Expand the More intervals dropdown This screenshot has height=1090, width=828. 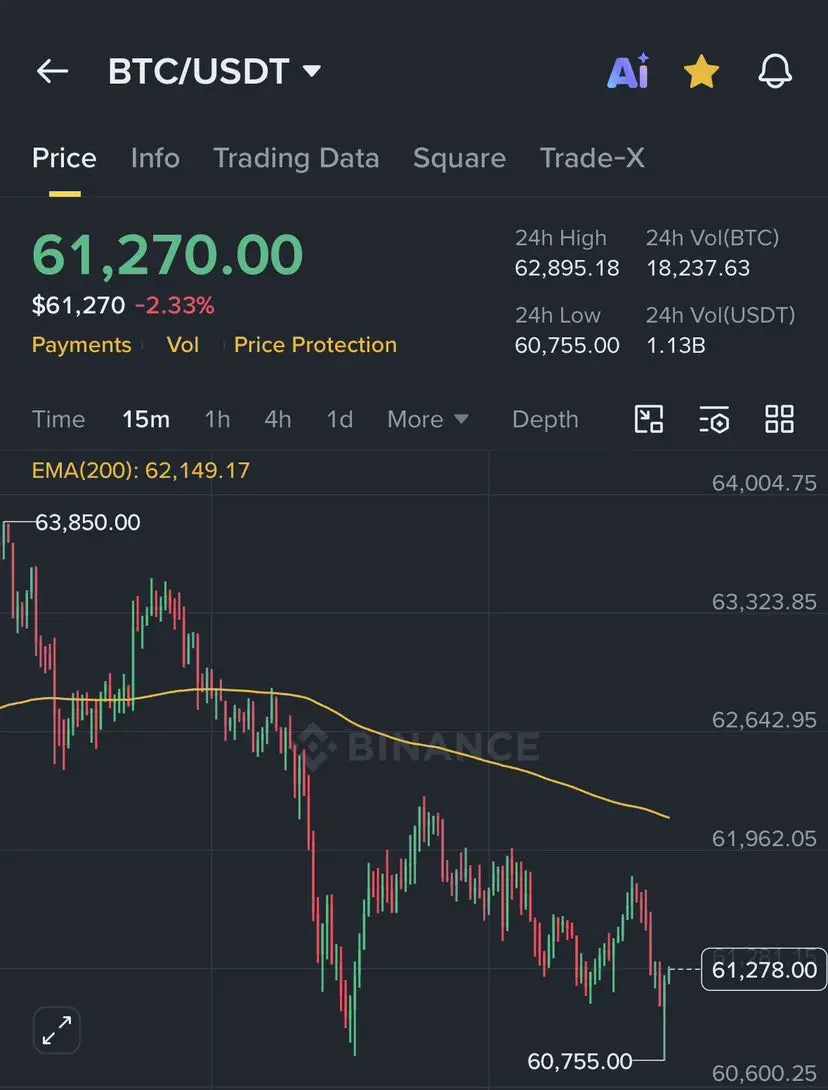click(428, 419)
